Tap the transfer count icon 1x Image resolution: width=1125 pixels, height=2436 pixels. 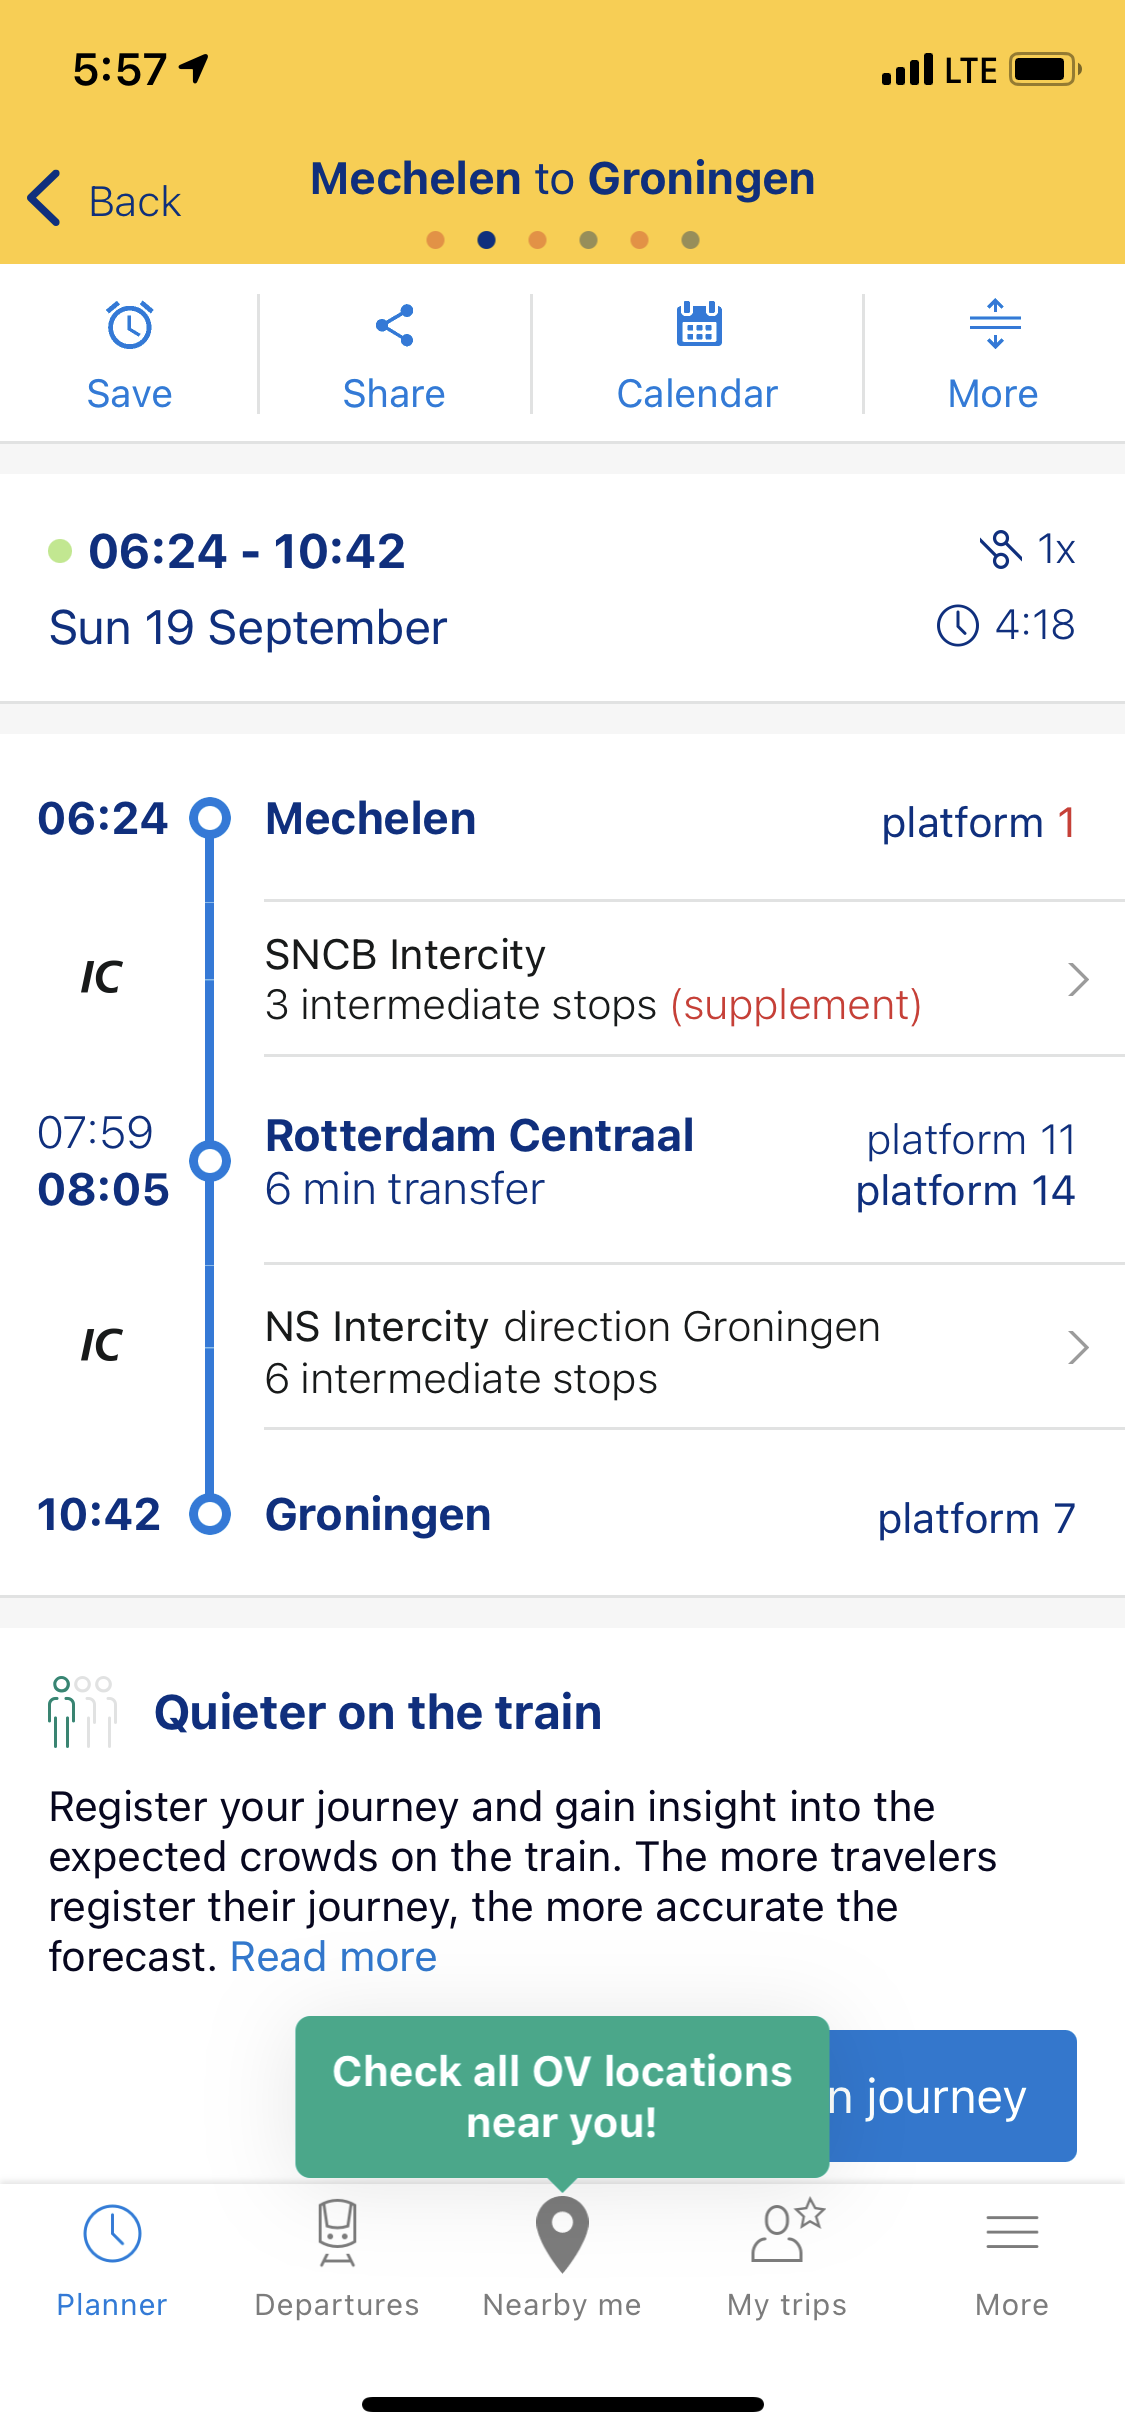pos(1026,549)
